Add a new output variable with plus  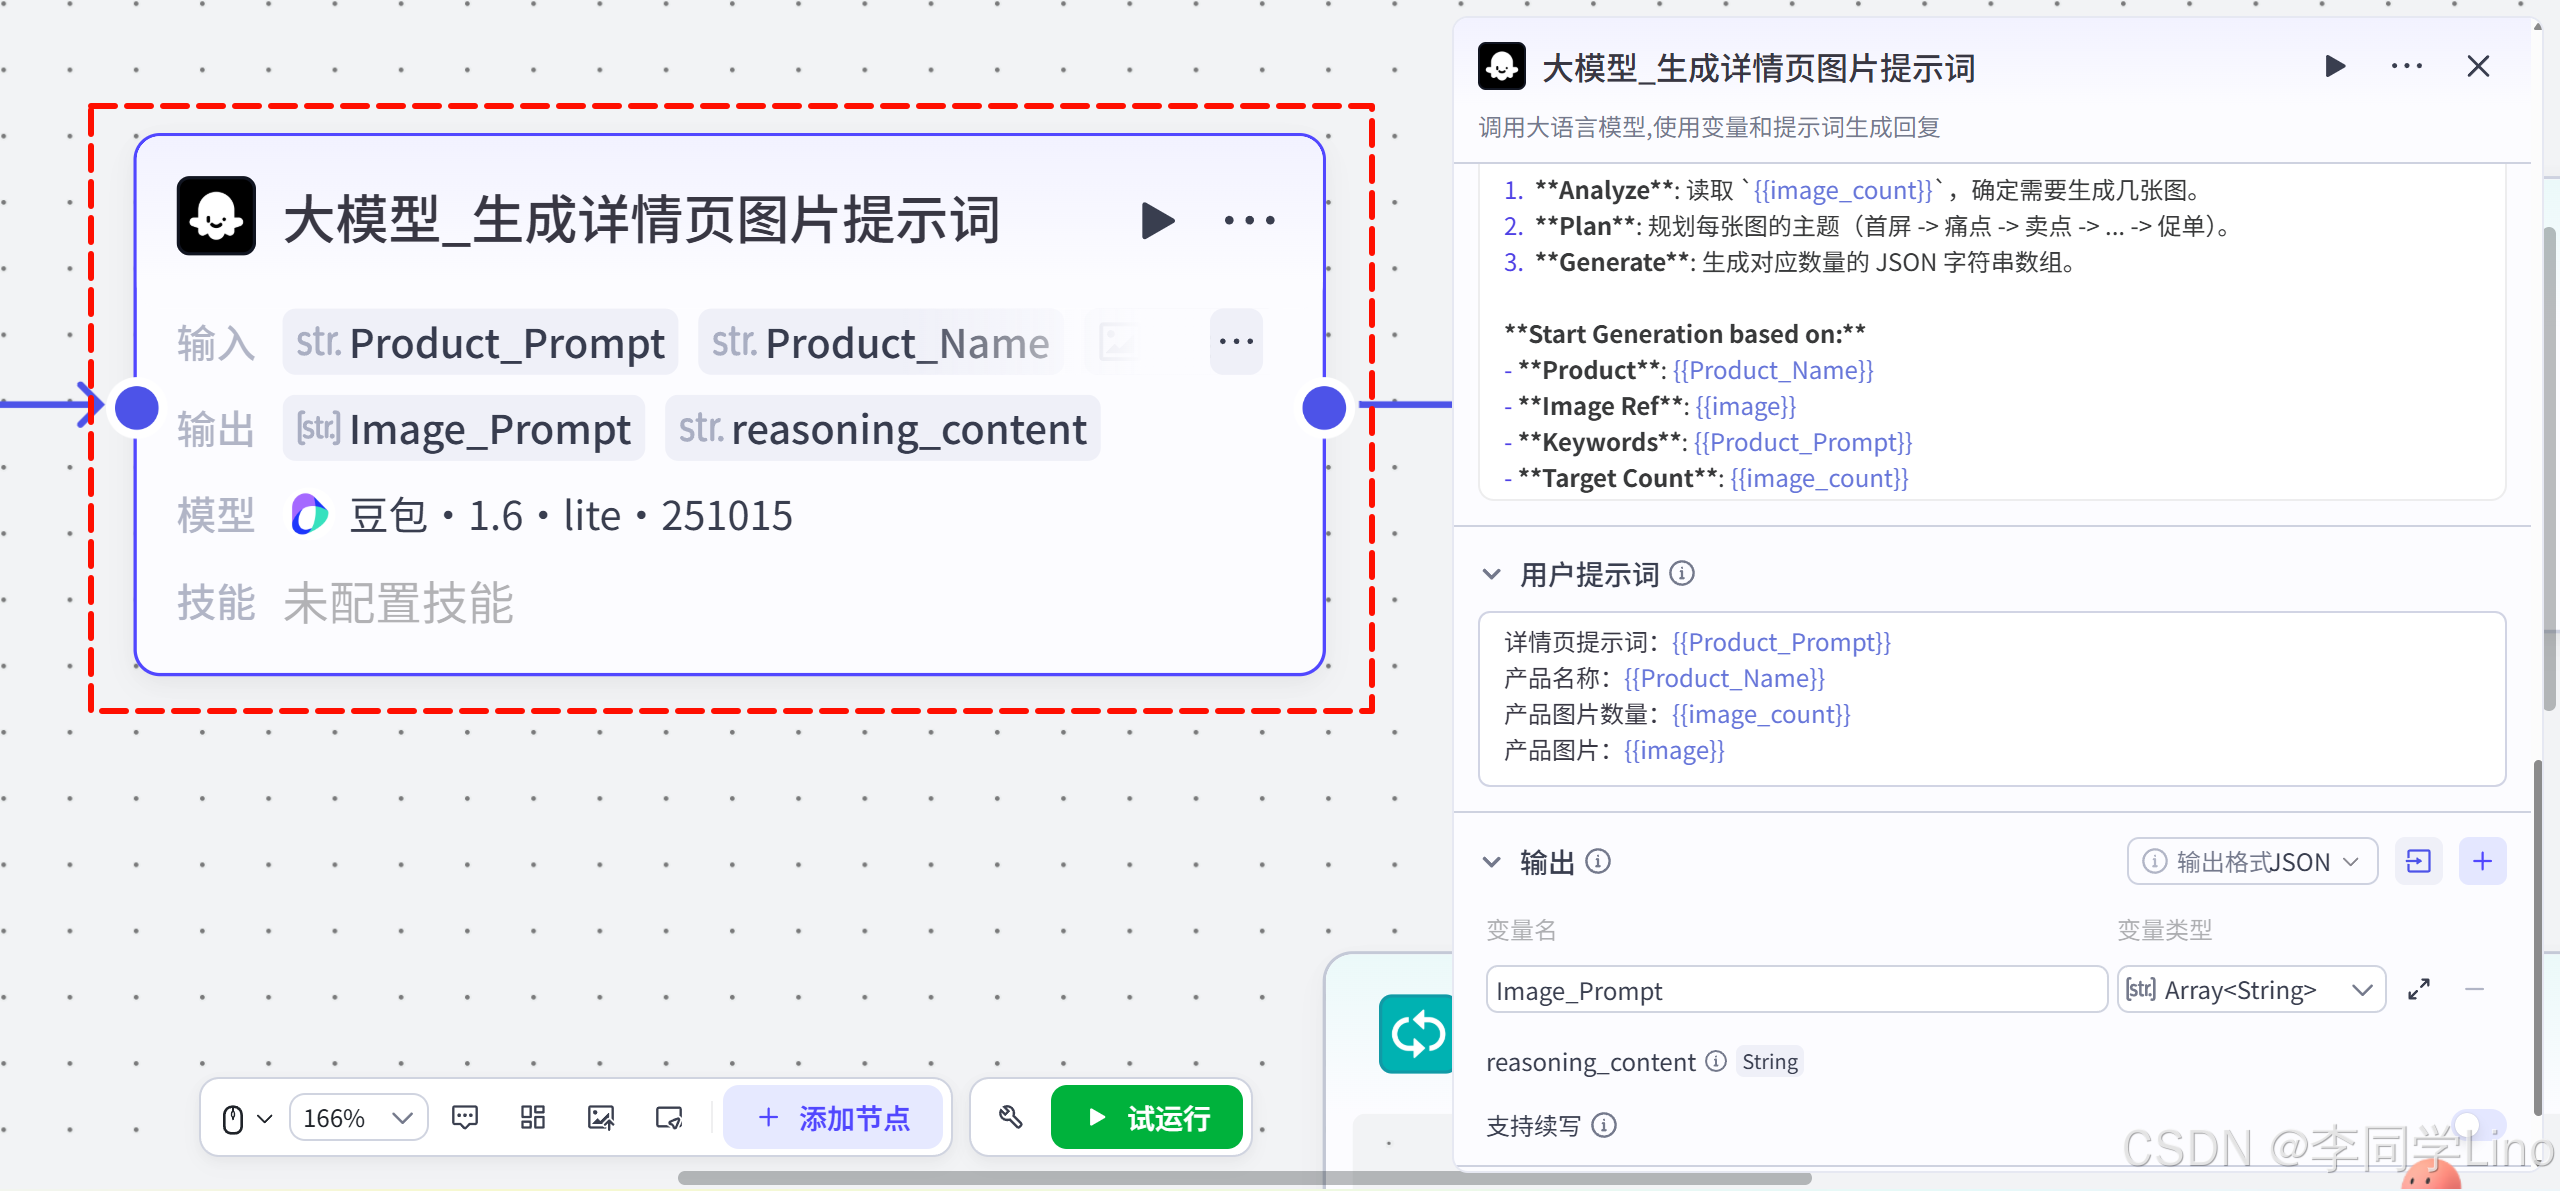coord(2482,861)
